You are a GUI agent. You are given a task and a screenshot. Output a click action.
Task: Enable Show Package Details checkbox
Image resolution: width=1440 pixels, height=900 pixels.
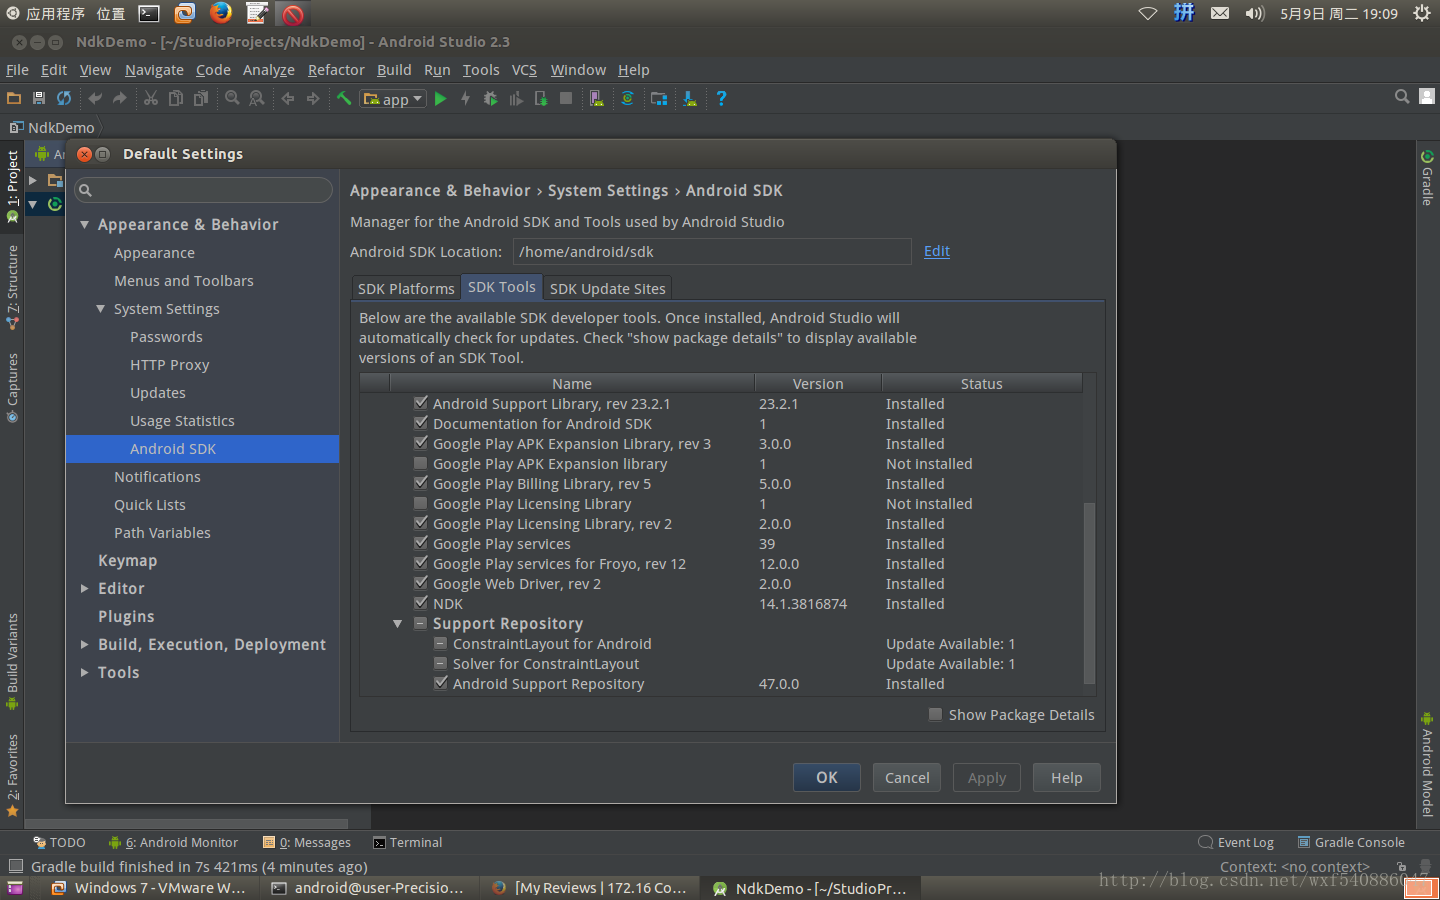click(x=935, y=714)
